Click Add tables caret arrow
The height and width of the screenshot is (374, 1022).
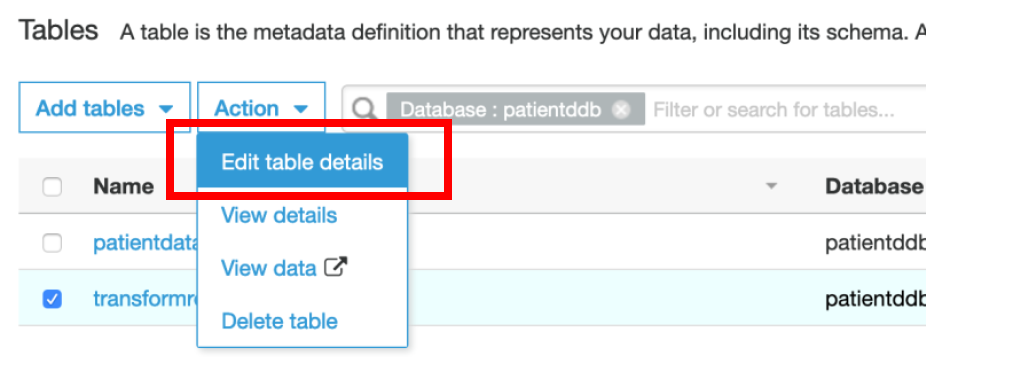coord(166,109)
